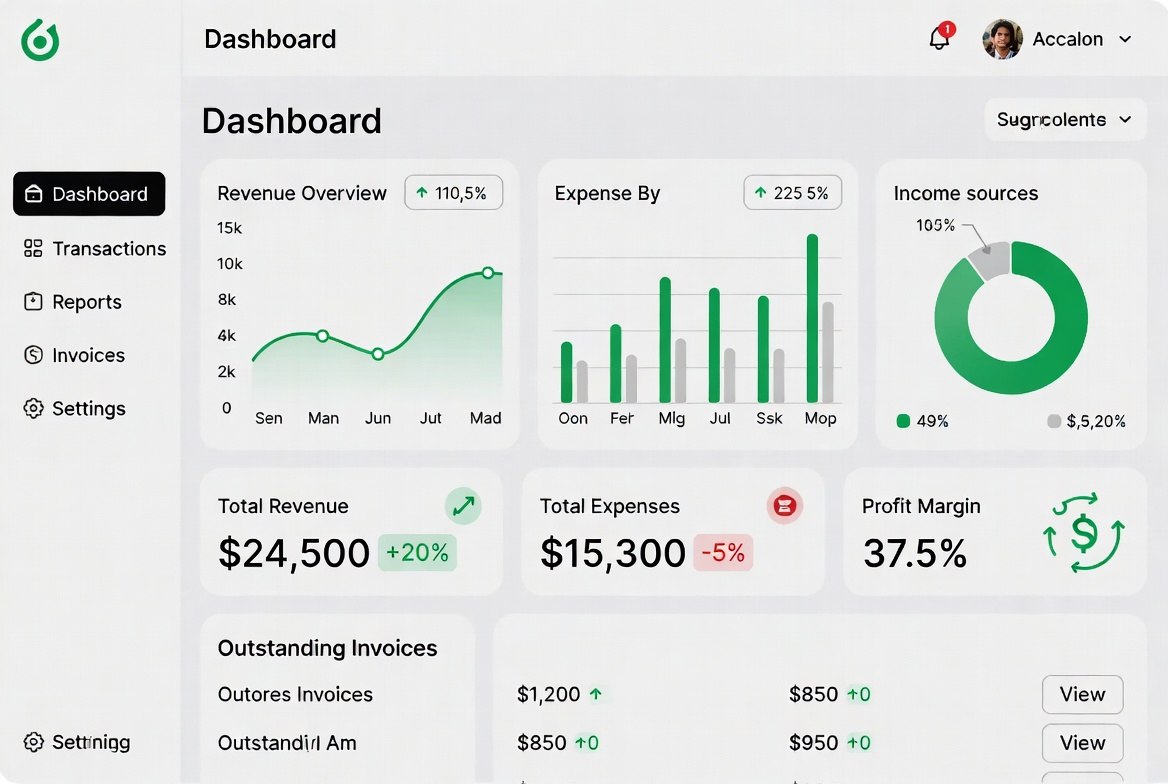The width and height of the screenshot is (1168, 784).
Task: Click the user avatar photo
Action: click(x=1002, y=39)
